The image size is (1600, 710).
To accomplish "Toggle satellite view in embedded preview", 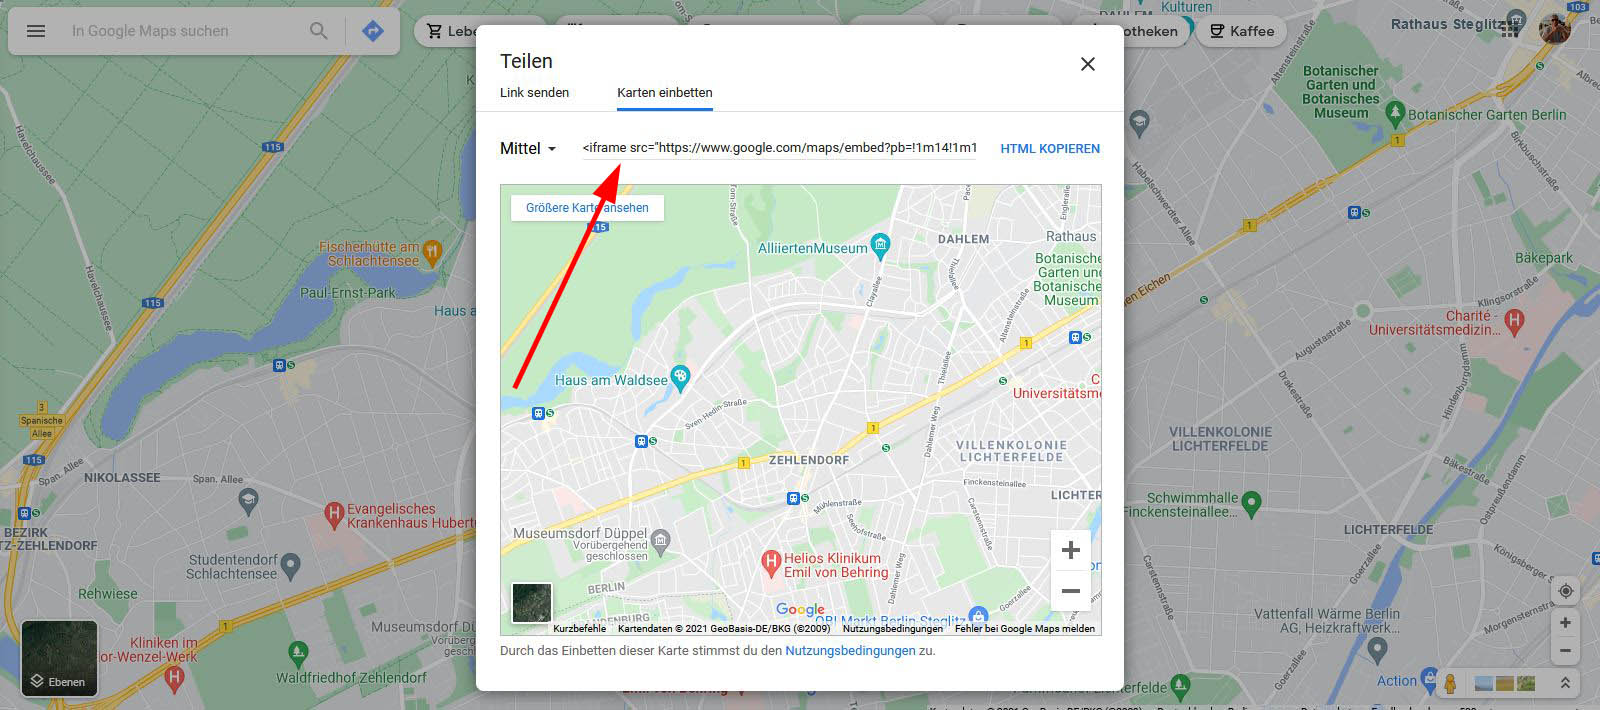I will click(x=531, y=603).
